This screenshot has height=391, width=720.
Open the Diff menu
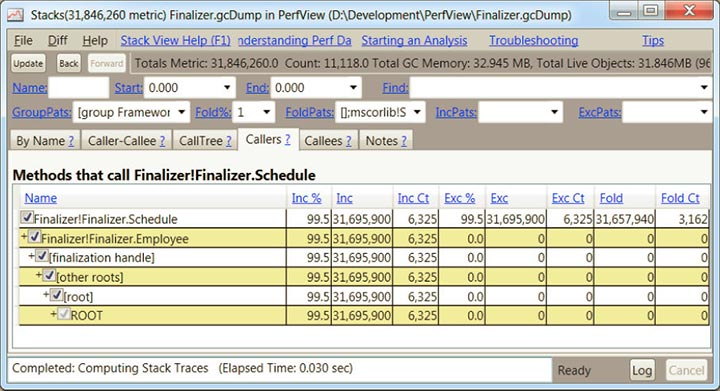[x=58, y=41]
